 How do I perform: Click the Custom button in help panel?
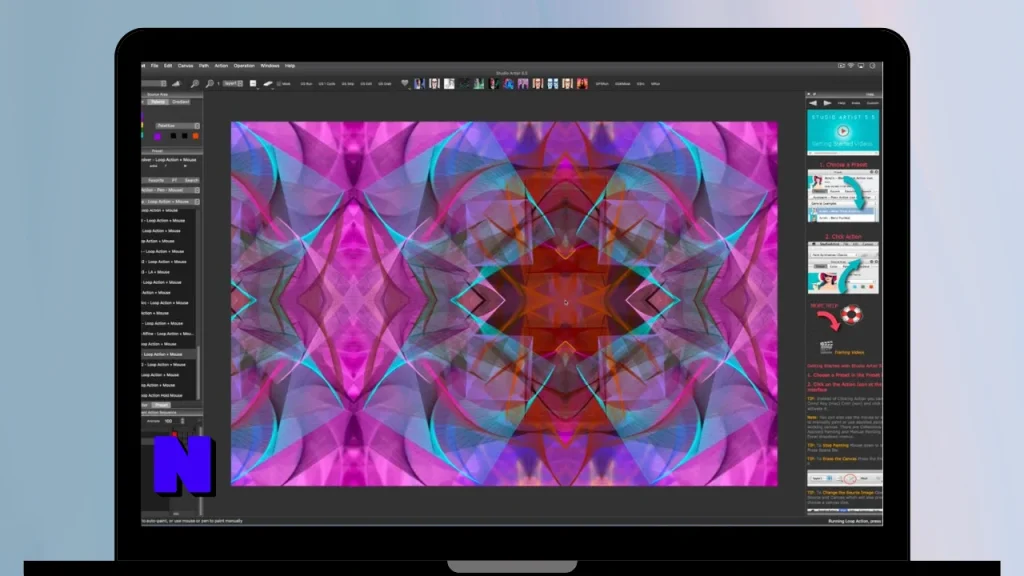tap(872, 103)
